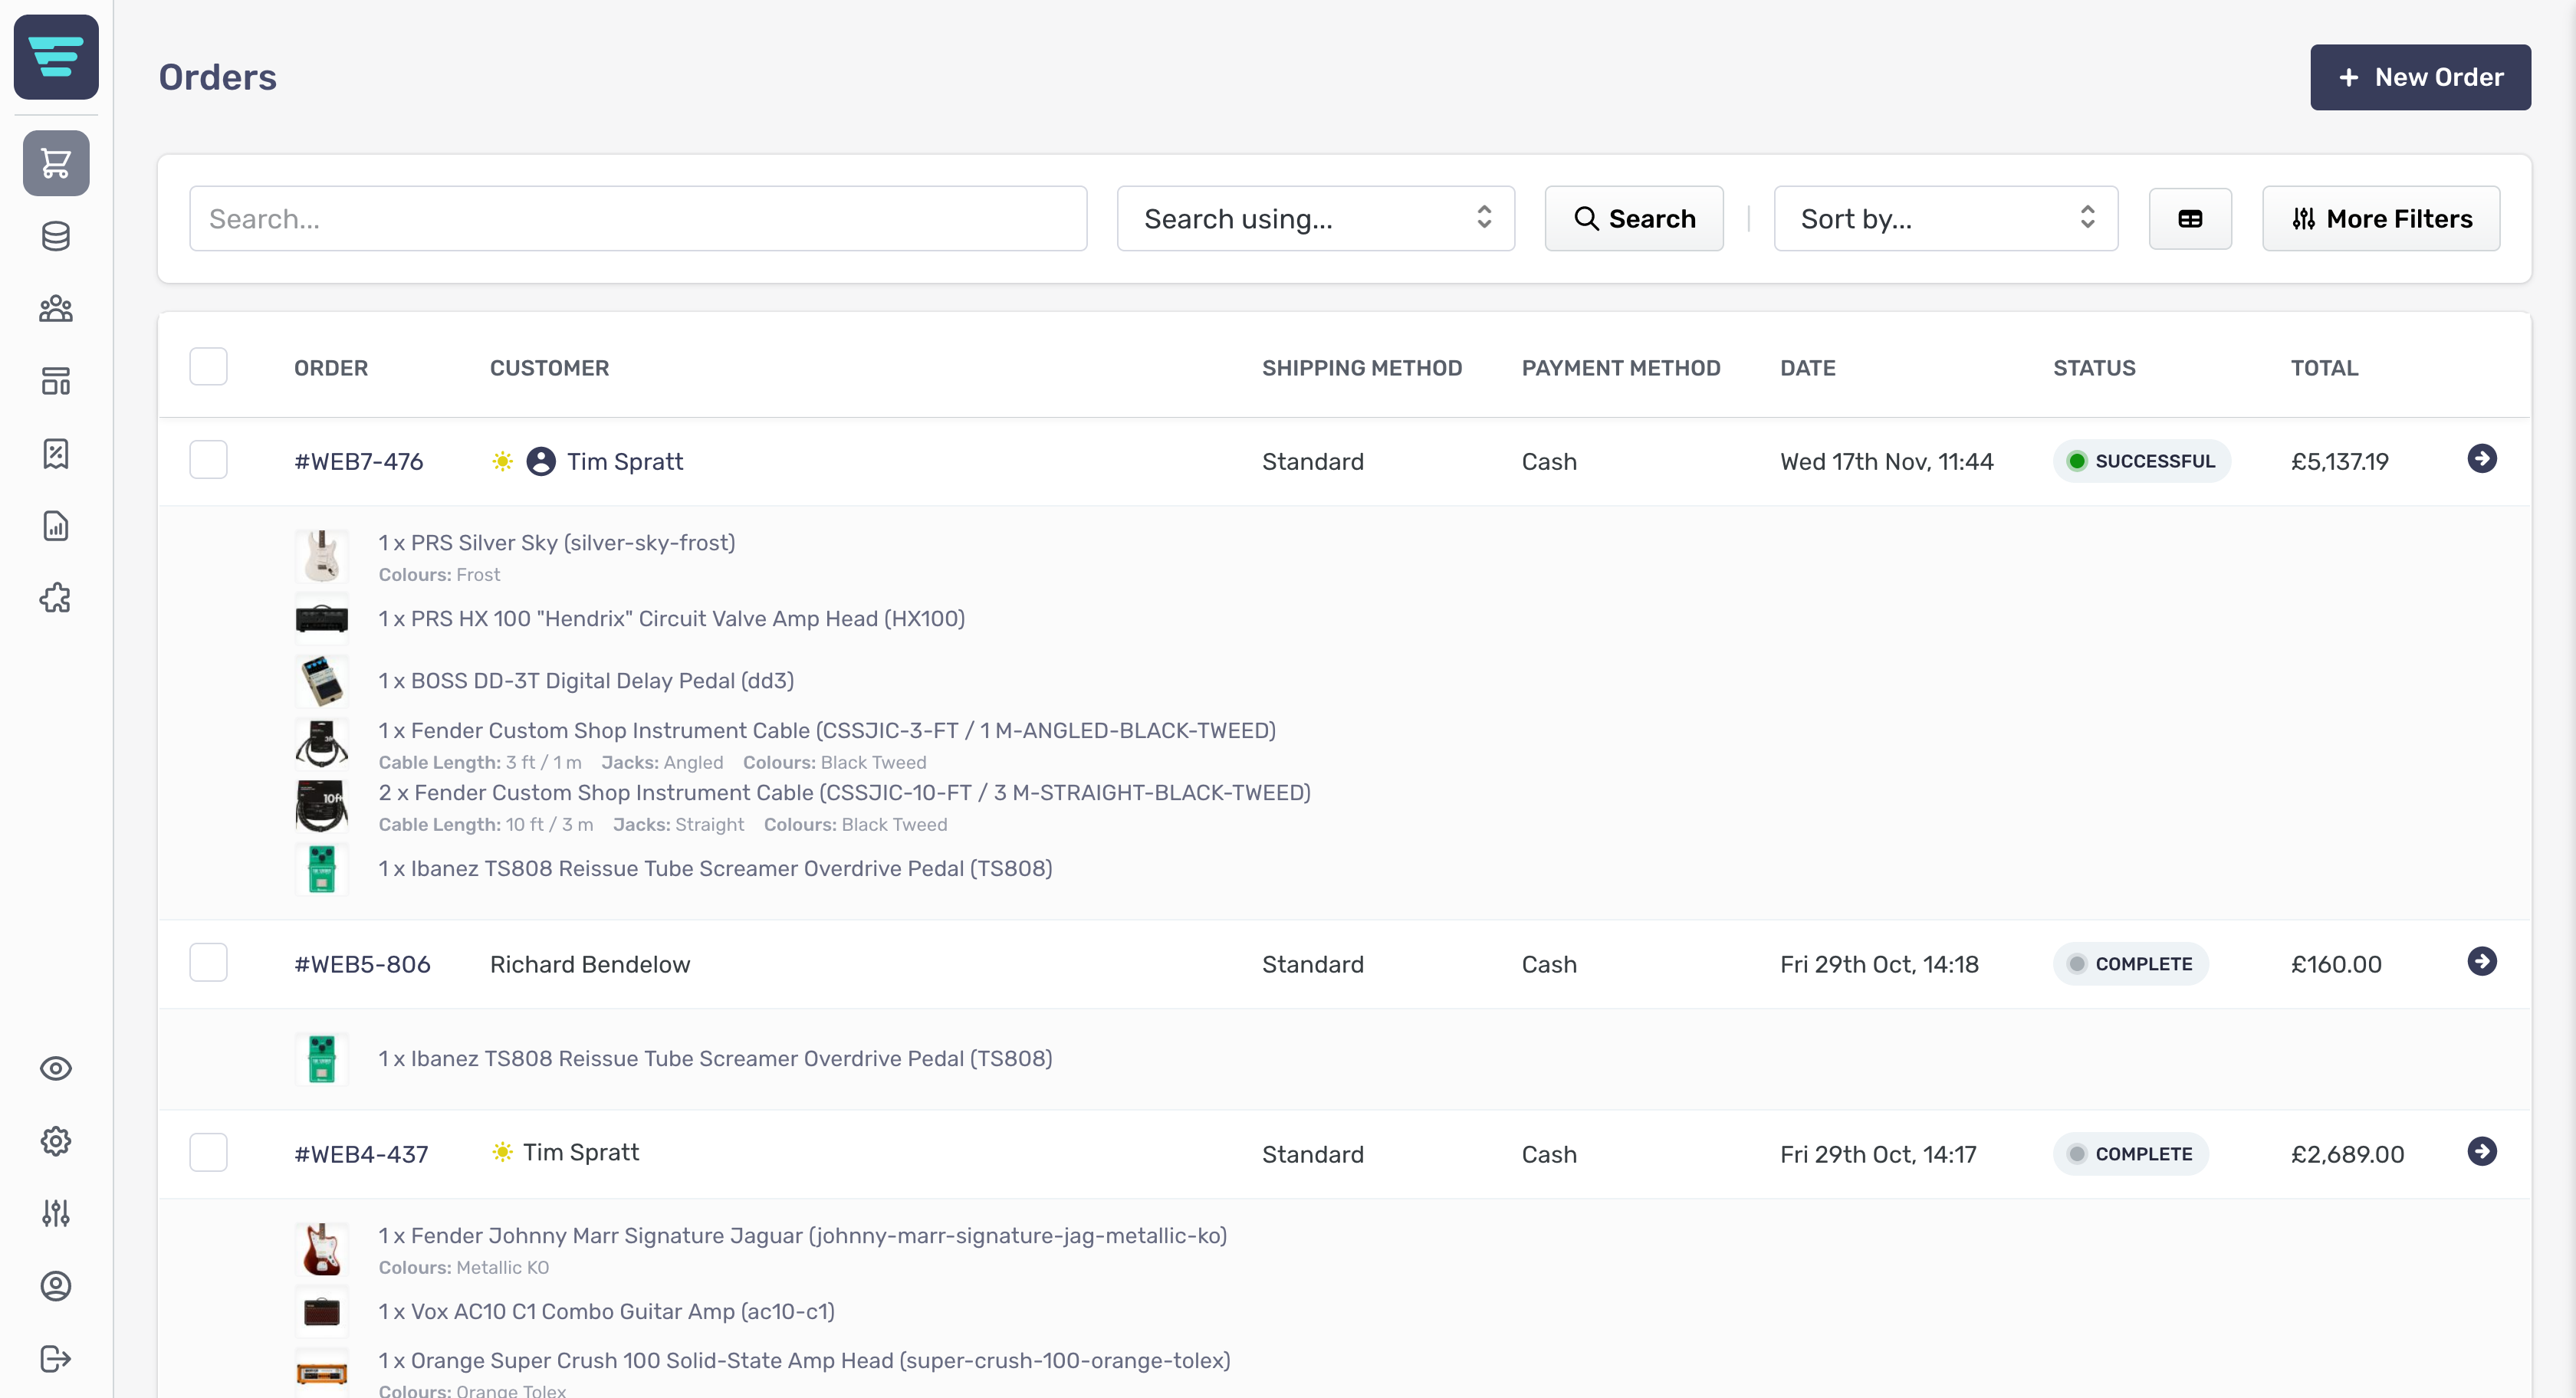Click the sliders icon in the sidebar
This screenshot has height=1398, width=2576.
[56, 1214]
